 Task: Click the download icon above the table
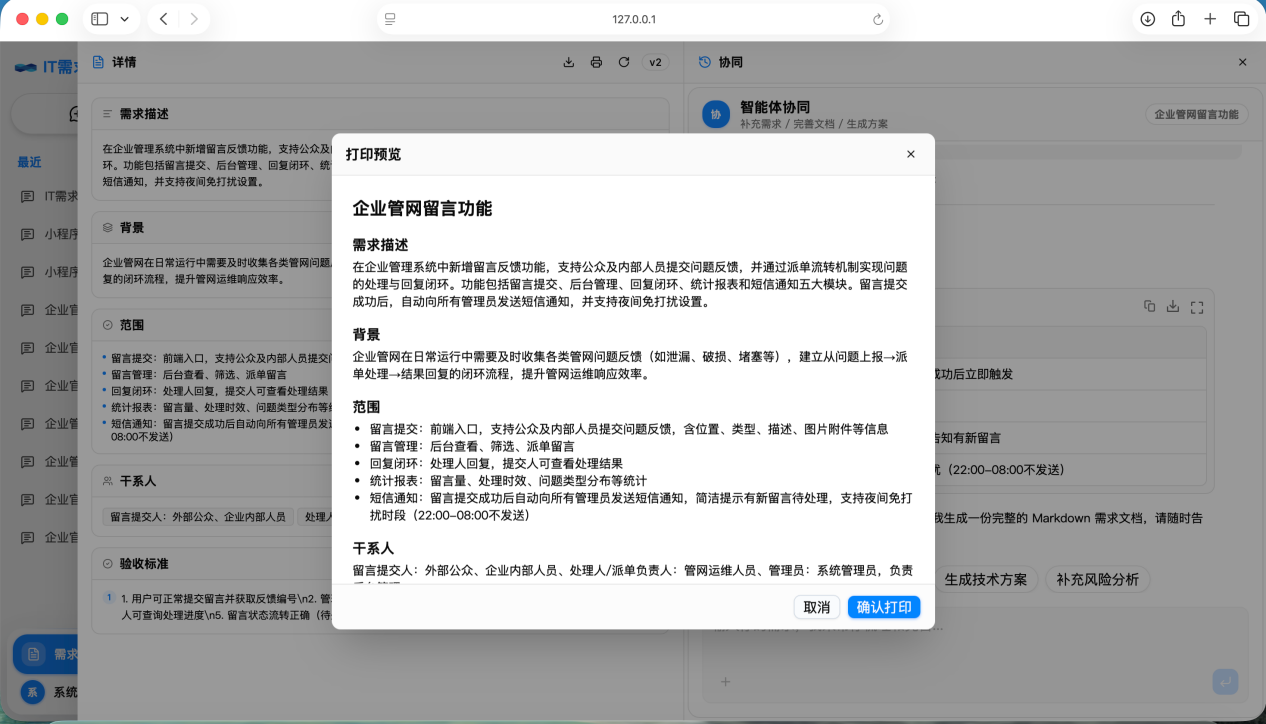pos(1173,307)
